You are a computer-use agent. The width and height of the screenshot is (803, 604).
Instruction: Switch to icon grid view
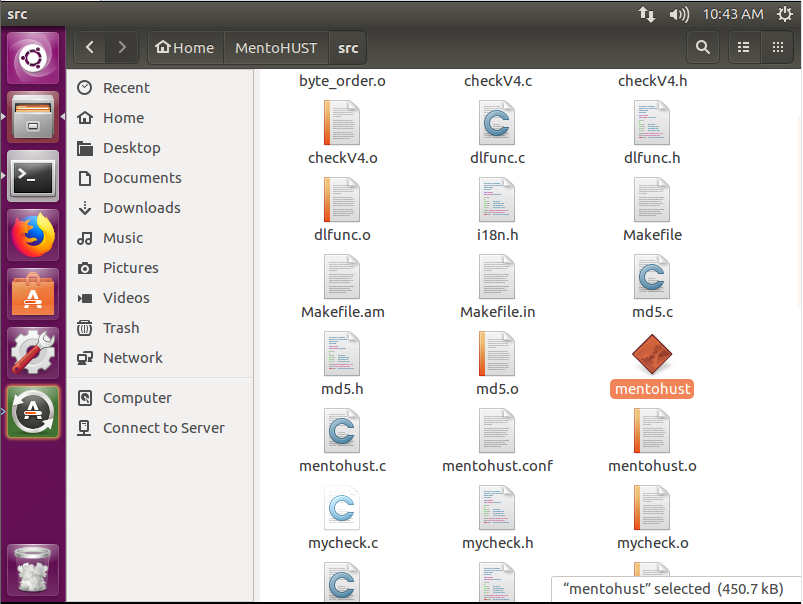point(777,47)
